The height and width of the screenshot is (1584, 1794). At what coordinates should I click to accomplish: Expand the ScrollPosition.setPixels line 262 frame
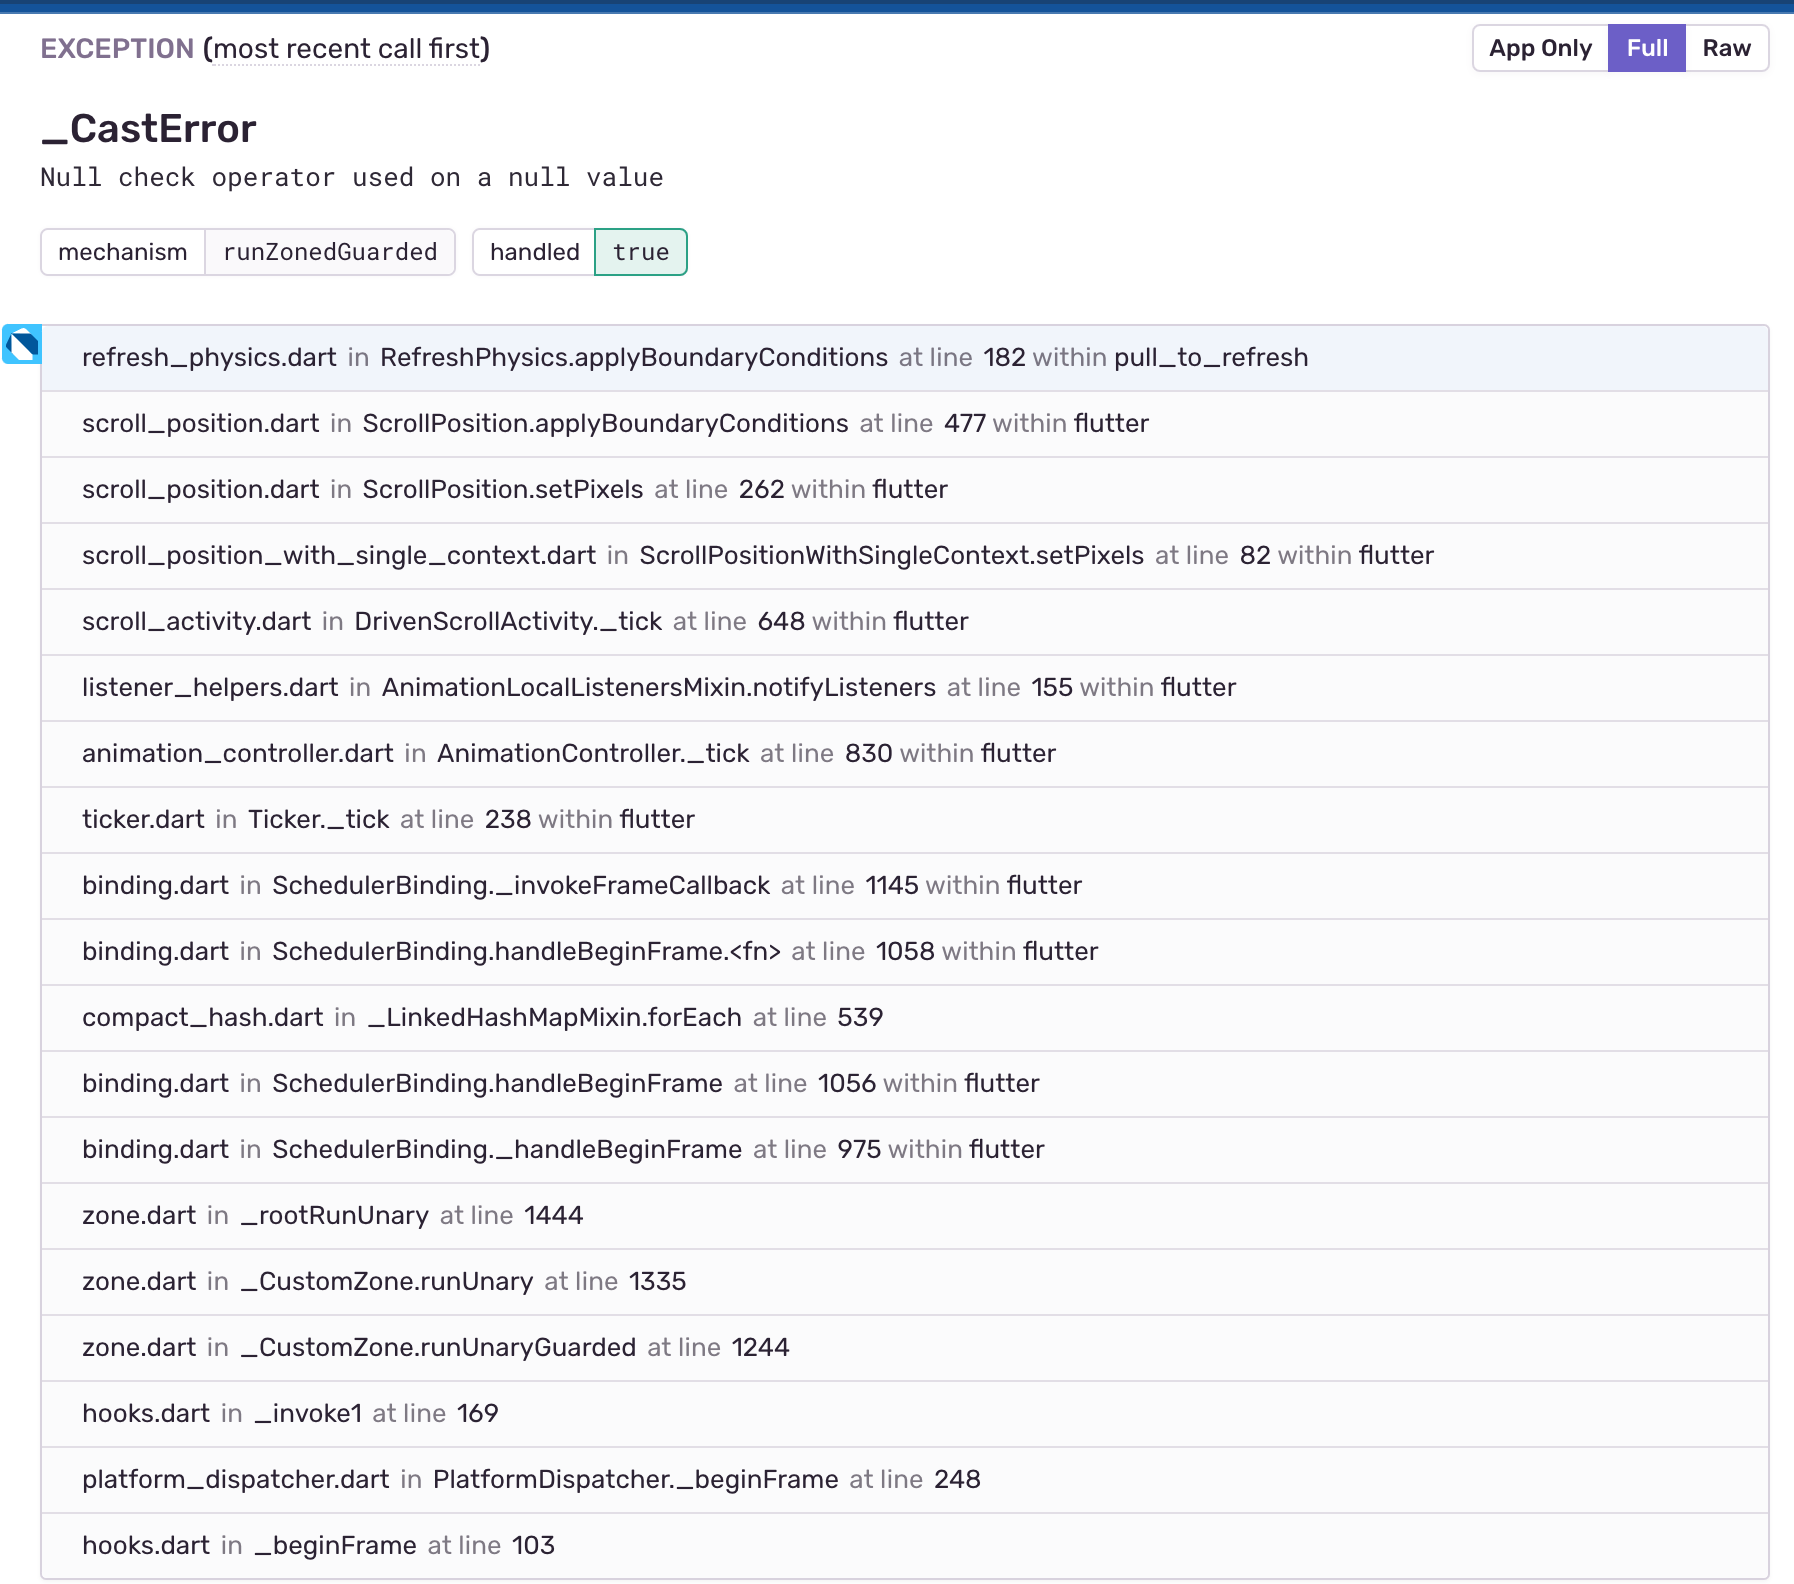tap(904, 490)
